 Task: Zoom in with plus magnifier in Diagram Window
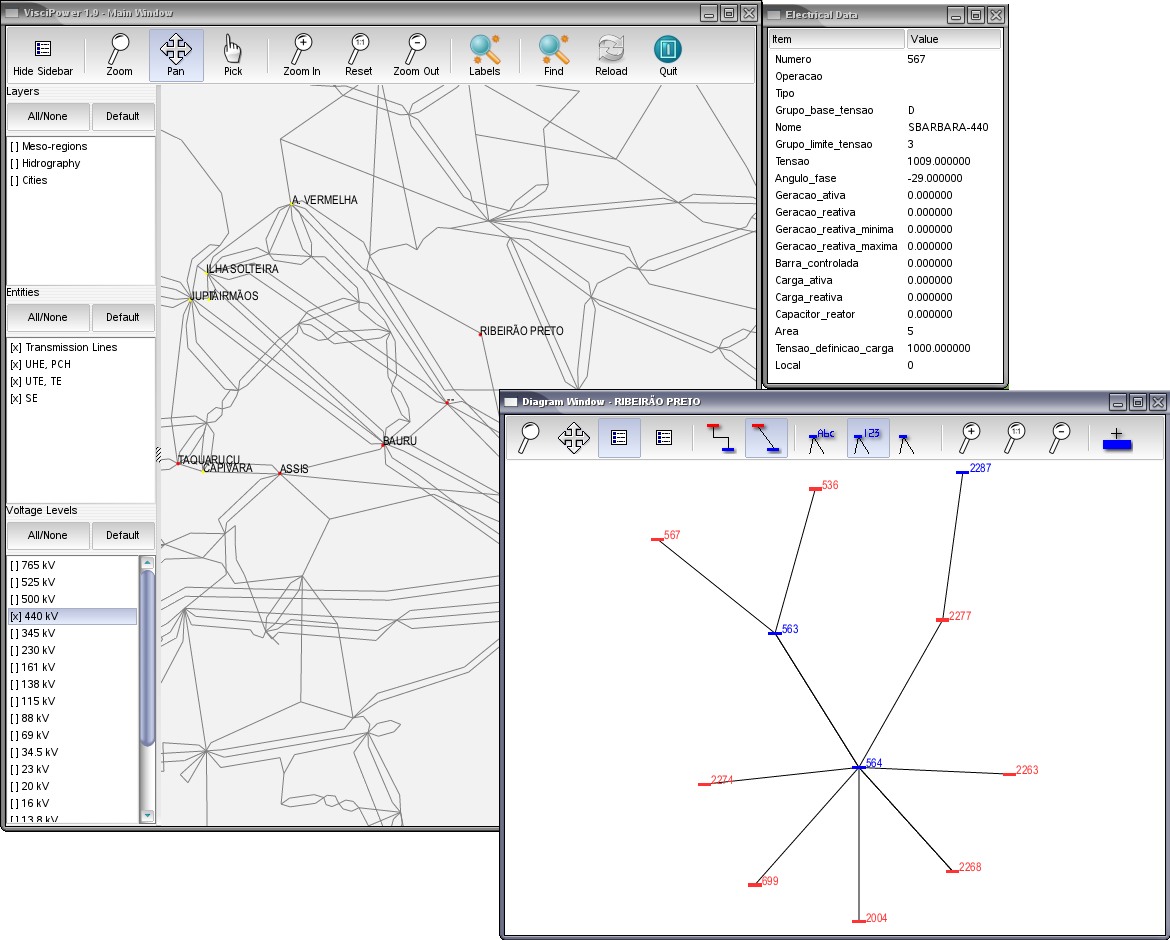(x=970, y=437)
